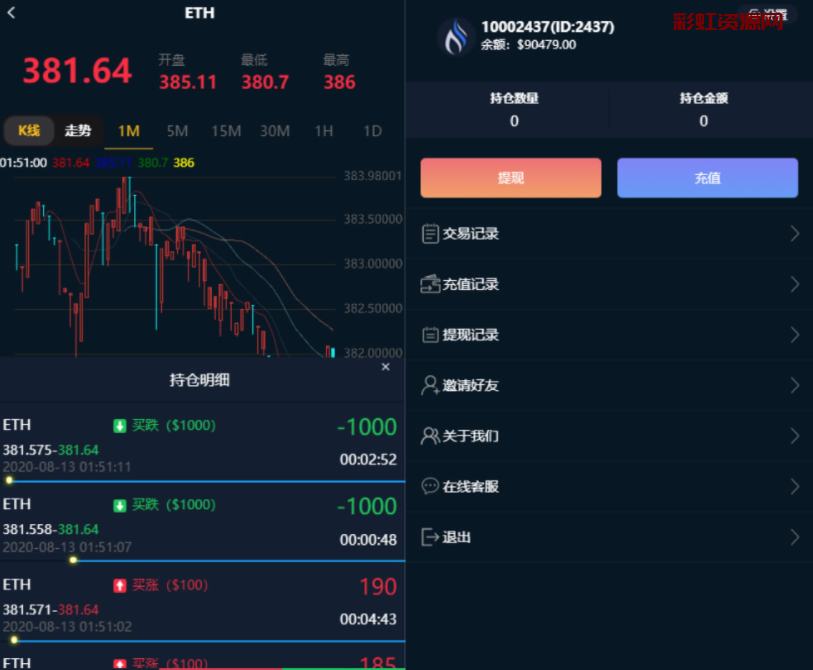Click the about us (关于我们) icon

(430, 436)
